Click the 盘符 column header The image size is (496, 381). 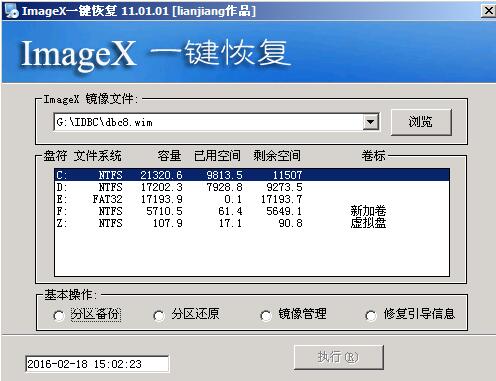(x=55, y=156)
